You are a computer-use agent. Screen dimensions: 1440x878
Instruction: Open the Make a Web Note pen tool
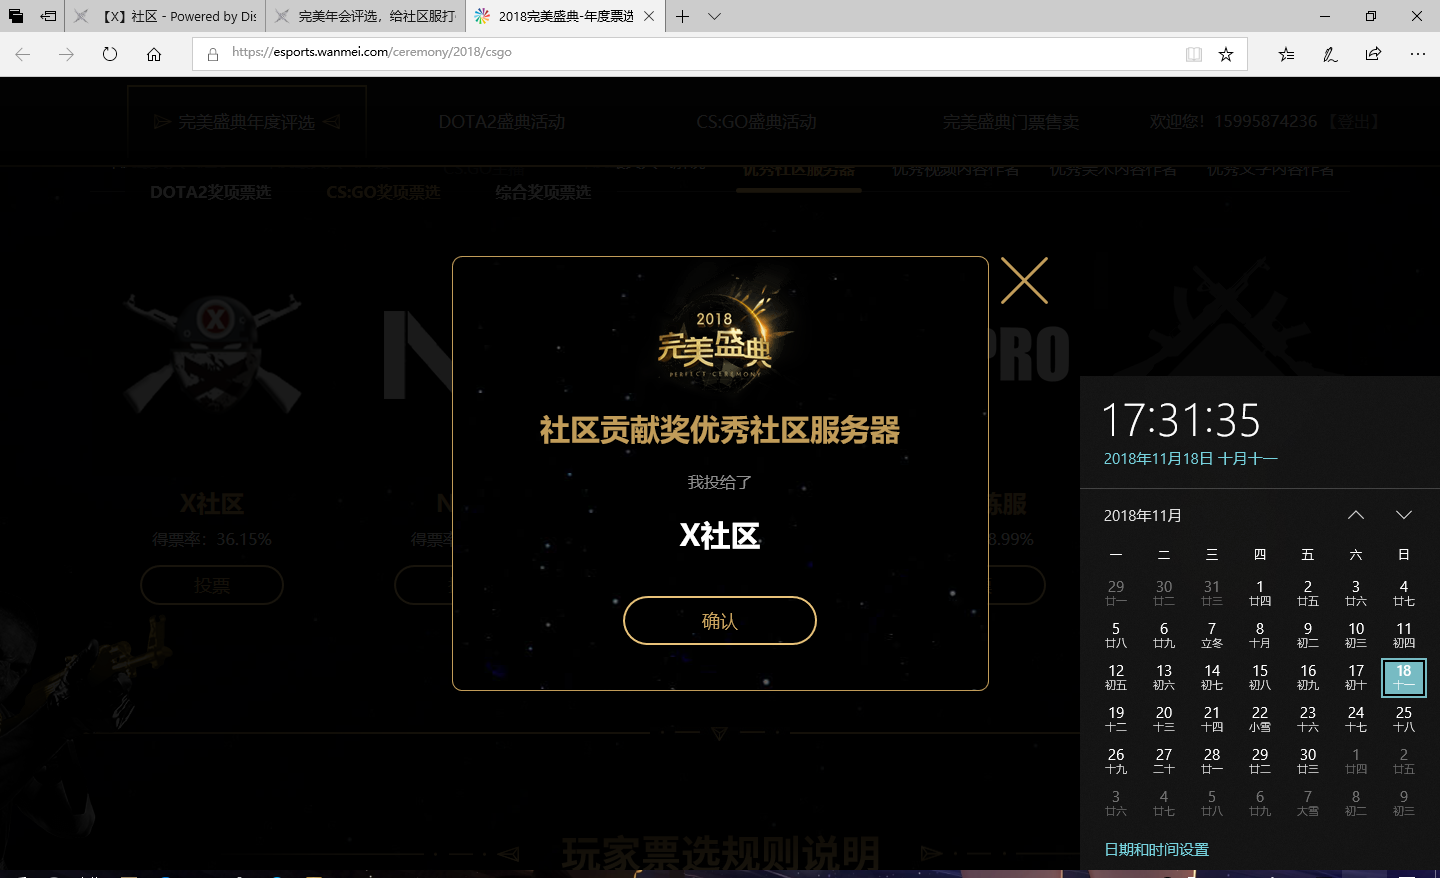coord(1330,54)
